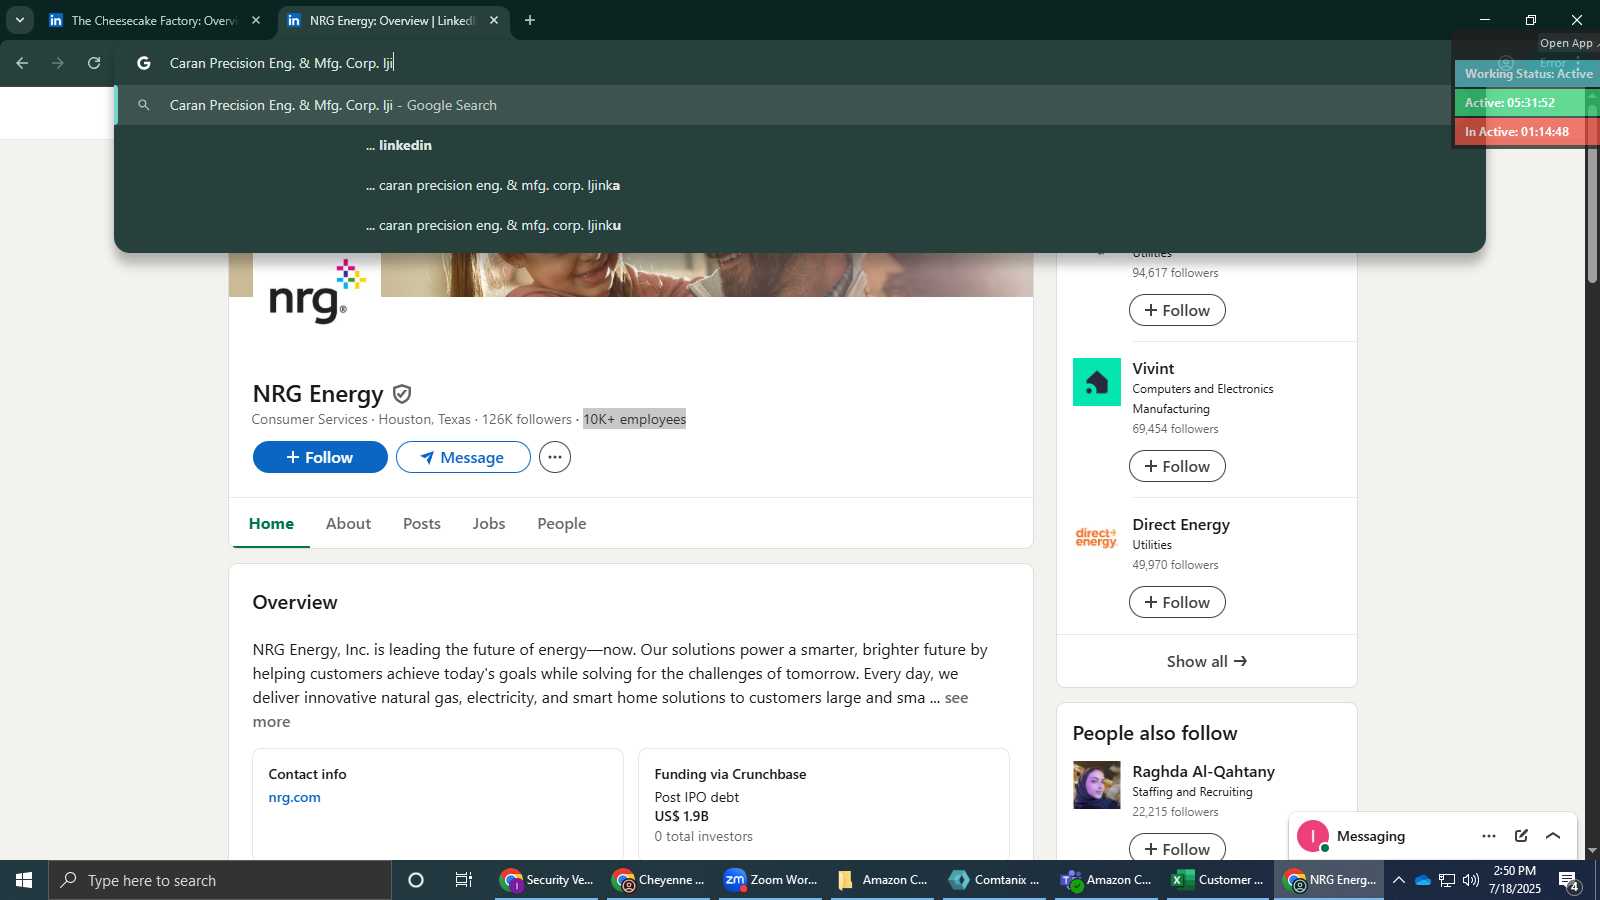Open the People tab
Screen dimensions: 1600x900
[562, 523]
